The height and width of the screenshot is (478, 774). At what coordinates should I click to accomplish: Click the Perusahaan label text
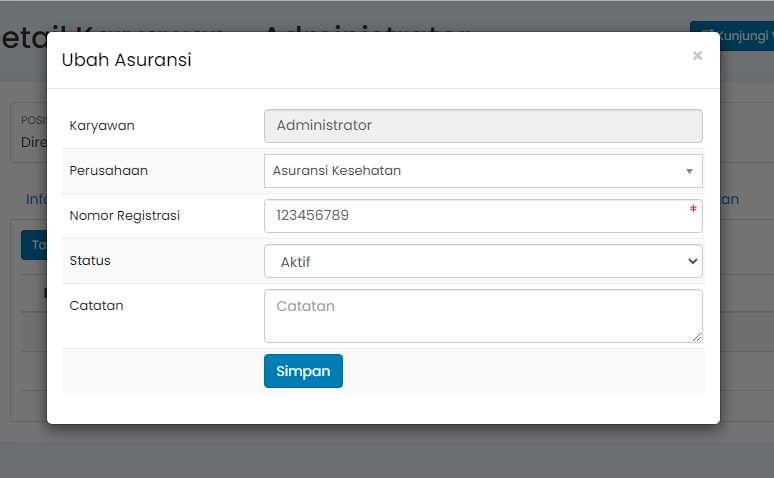(x=108, y=171)
